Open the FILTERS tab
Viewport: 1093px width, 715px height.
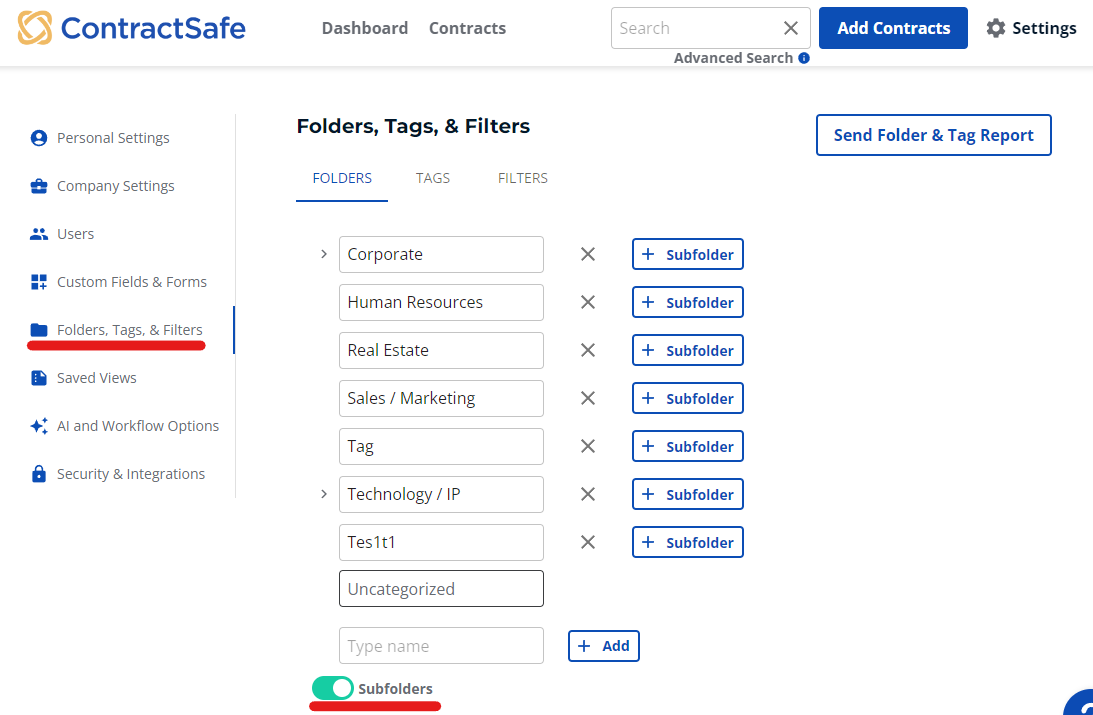tap(522, 178)
